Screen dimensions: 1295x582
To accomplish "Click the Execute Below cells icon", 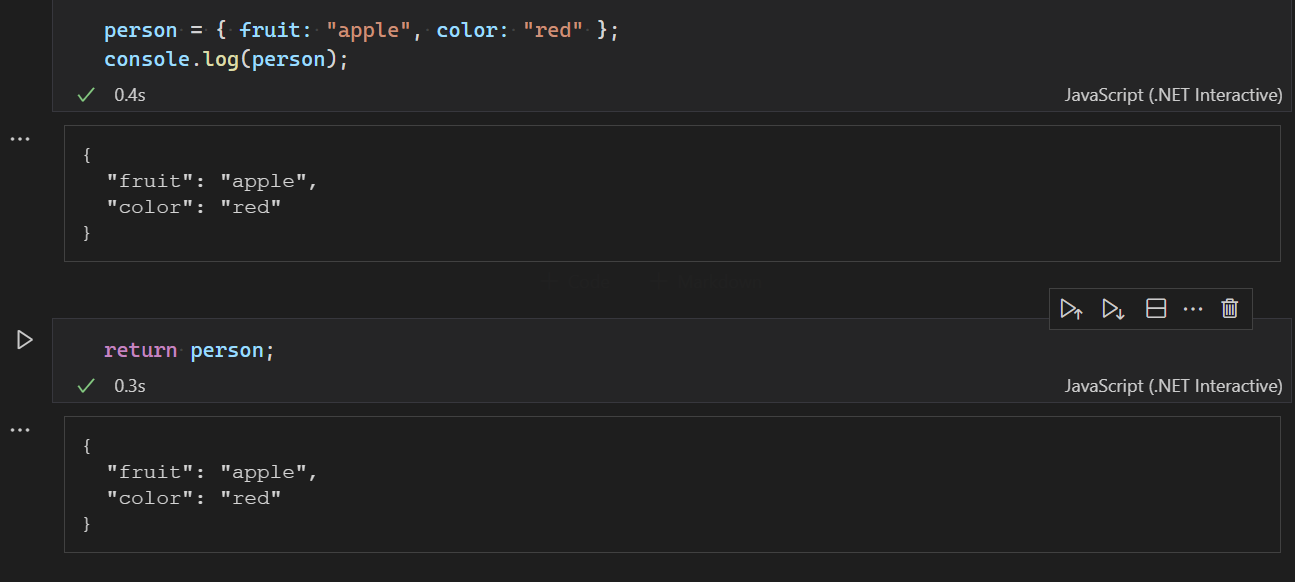I will point(1113,309).
